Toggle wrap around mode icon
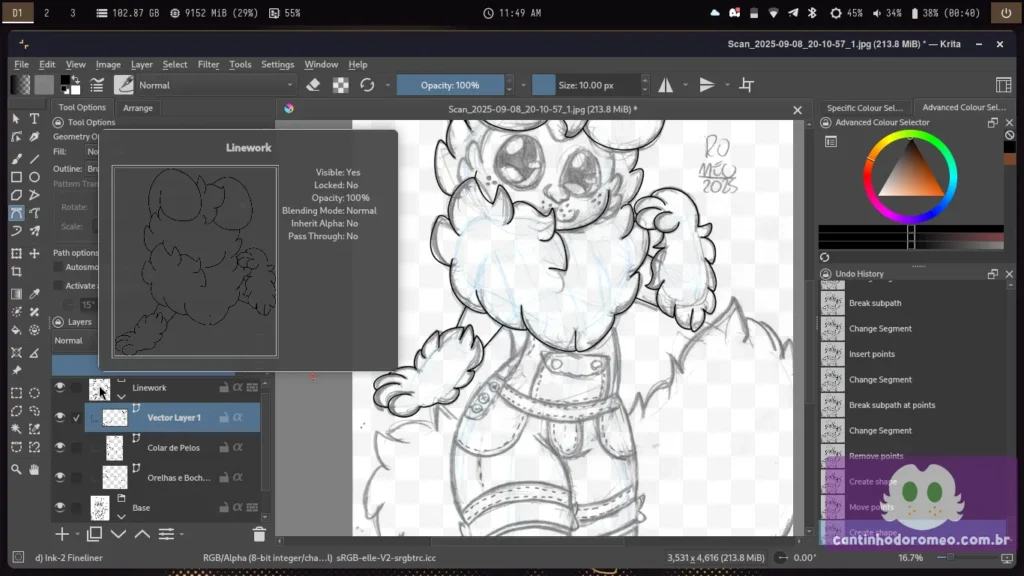 point(746,85)
